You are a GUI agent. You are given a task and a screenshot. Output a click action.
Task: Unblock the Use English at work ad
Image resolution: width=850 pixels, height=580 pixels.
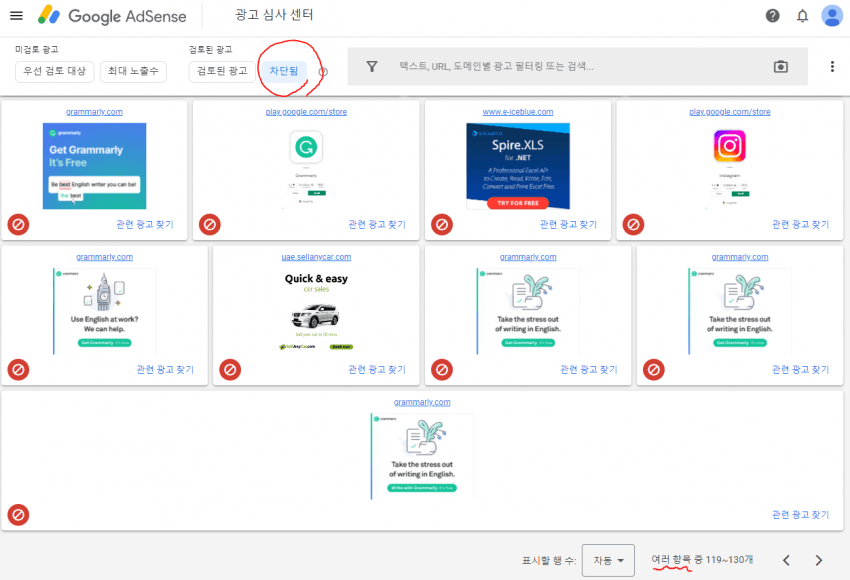[18, 370]
